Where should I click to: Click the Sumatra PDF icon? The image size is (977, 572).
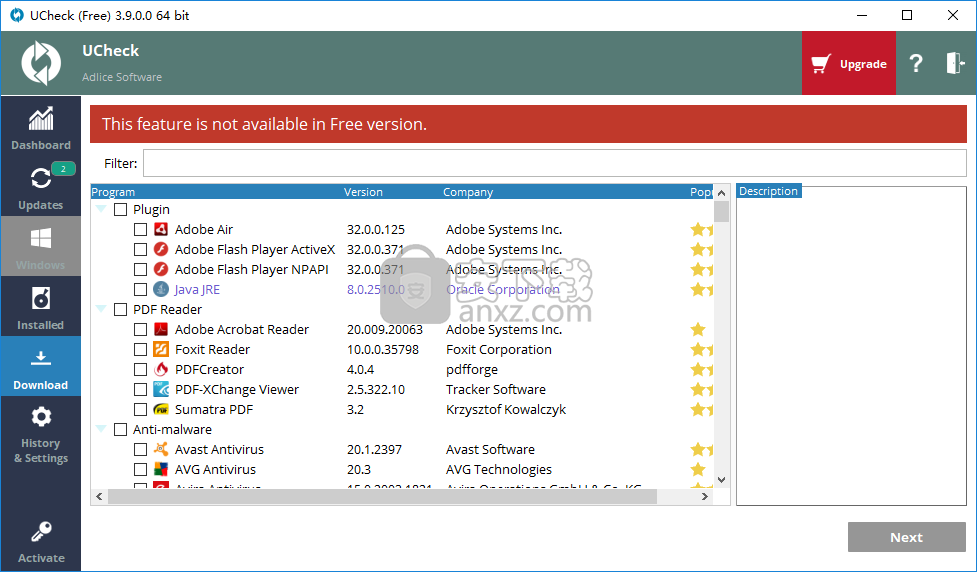click(x=161, y=409)
